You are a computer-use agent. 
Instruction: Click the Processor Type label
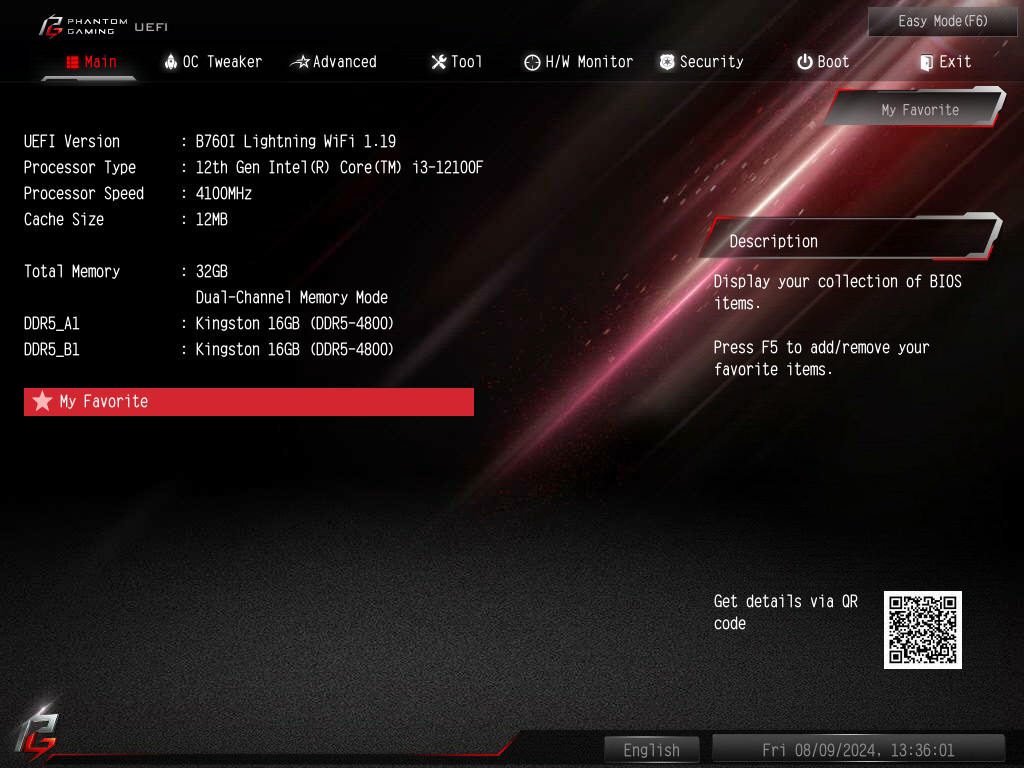coord(80,167)
